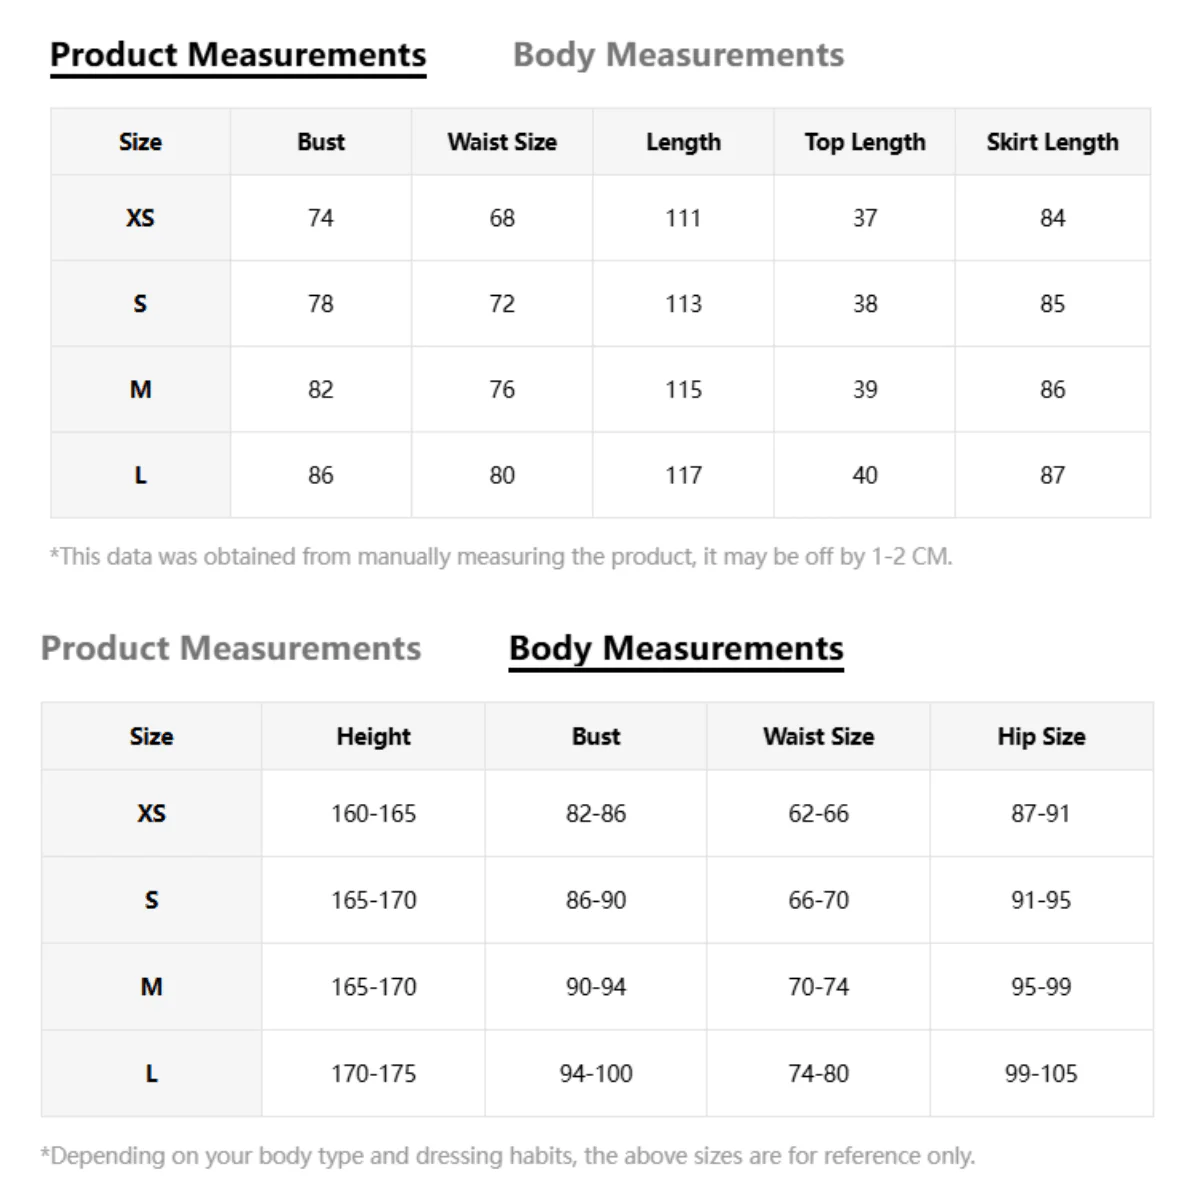
Task: Click the 117 length value for size L
Action: click(683, 475)
